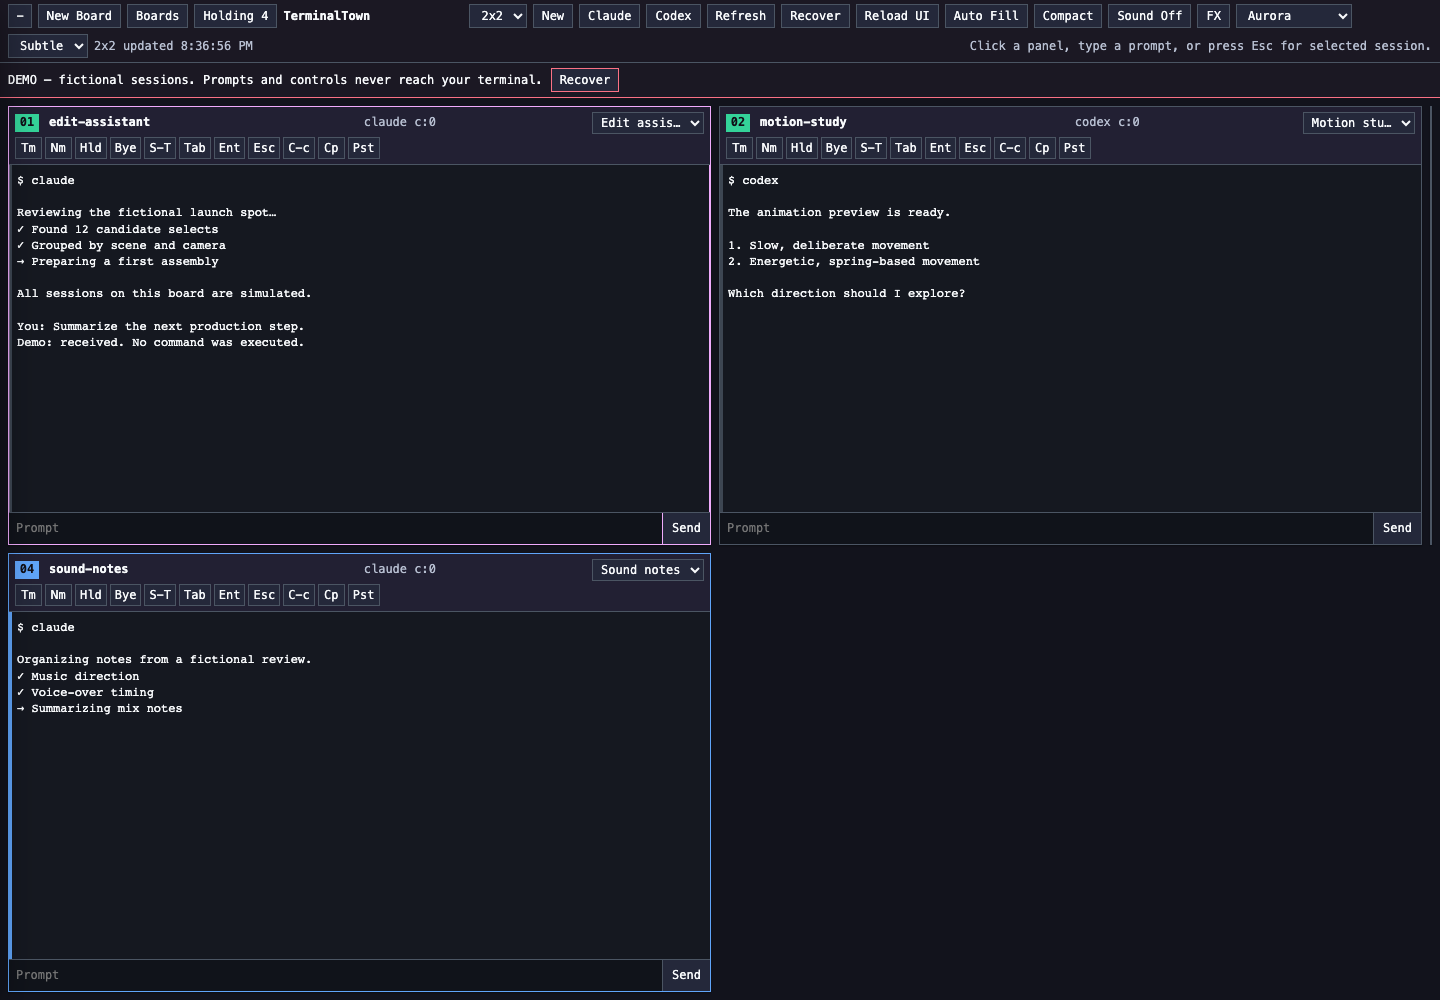Toggle the FX effects button
1440x1000 pixels.
pos(1214,16)
